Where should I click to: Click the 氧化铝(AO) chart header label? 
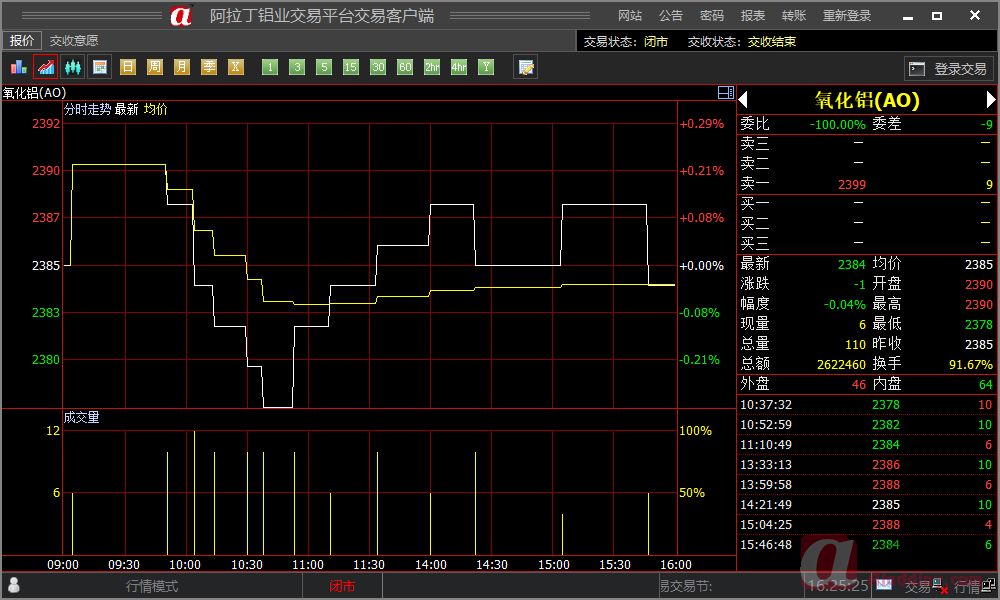(34, 92)
